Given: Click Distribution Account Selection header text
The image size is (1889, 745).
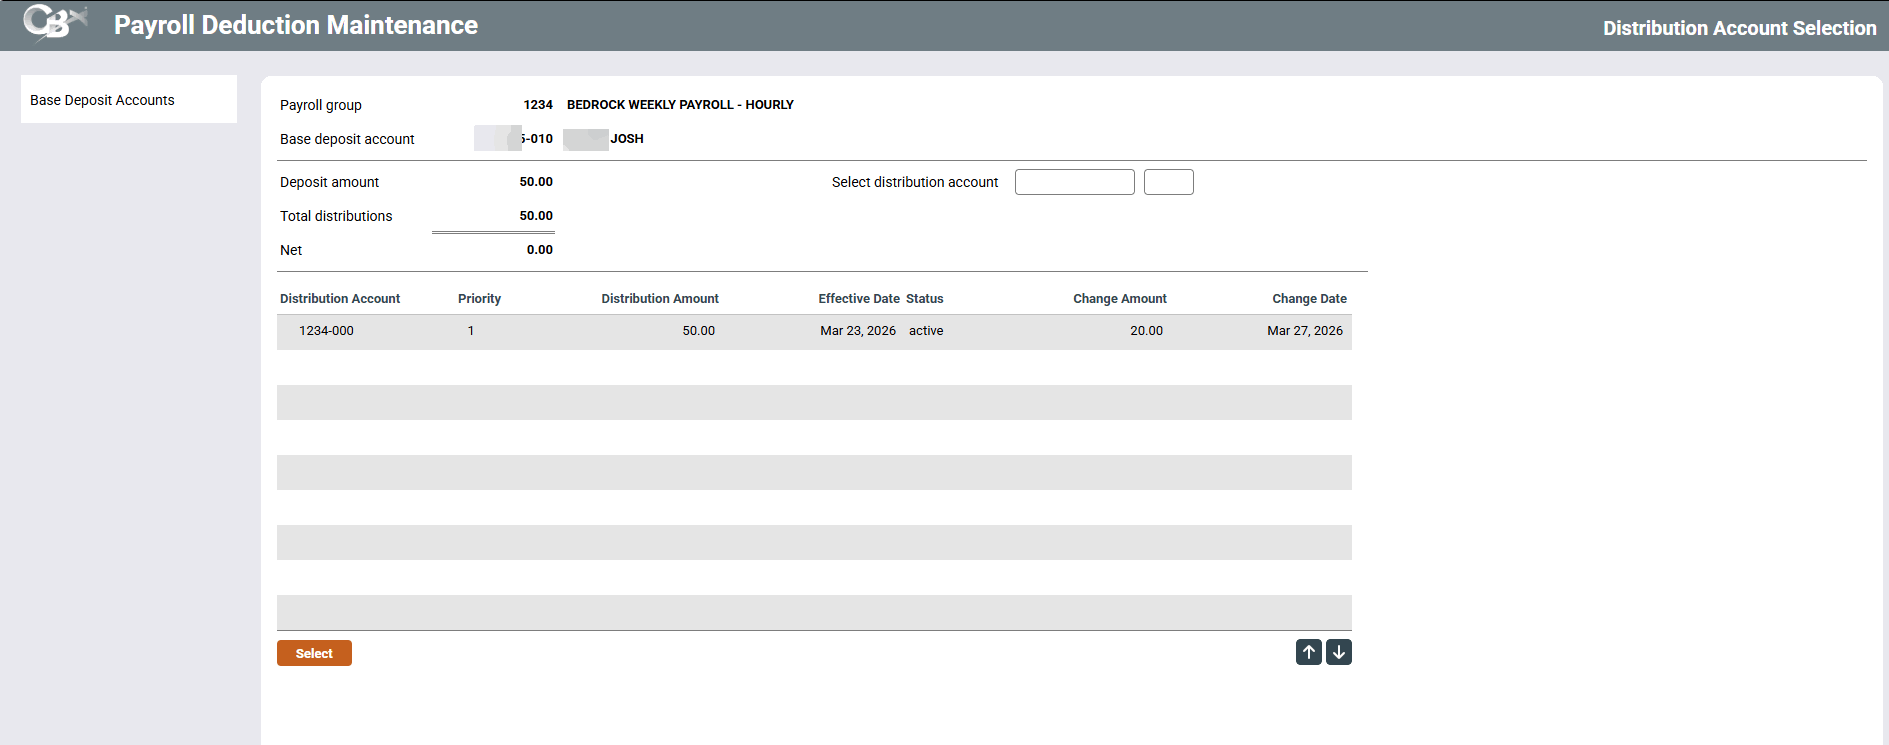Looking at the screenshot, I should point(1739,28).
